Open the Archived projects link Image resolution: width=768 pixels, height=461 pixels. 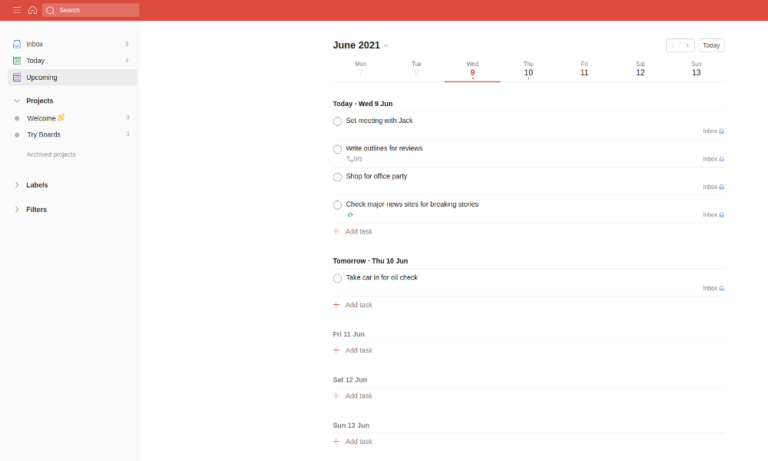tap(51, 154)
